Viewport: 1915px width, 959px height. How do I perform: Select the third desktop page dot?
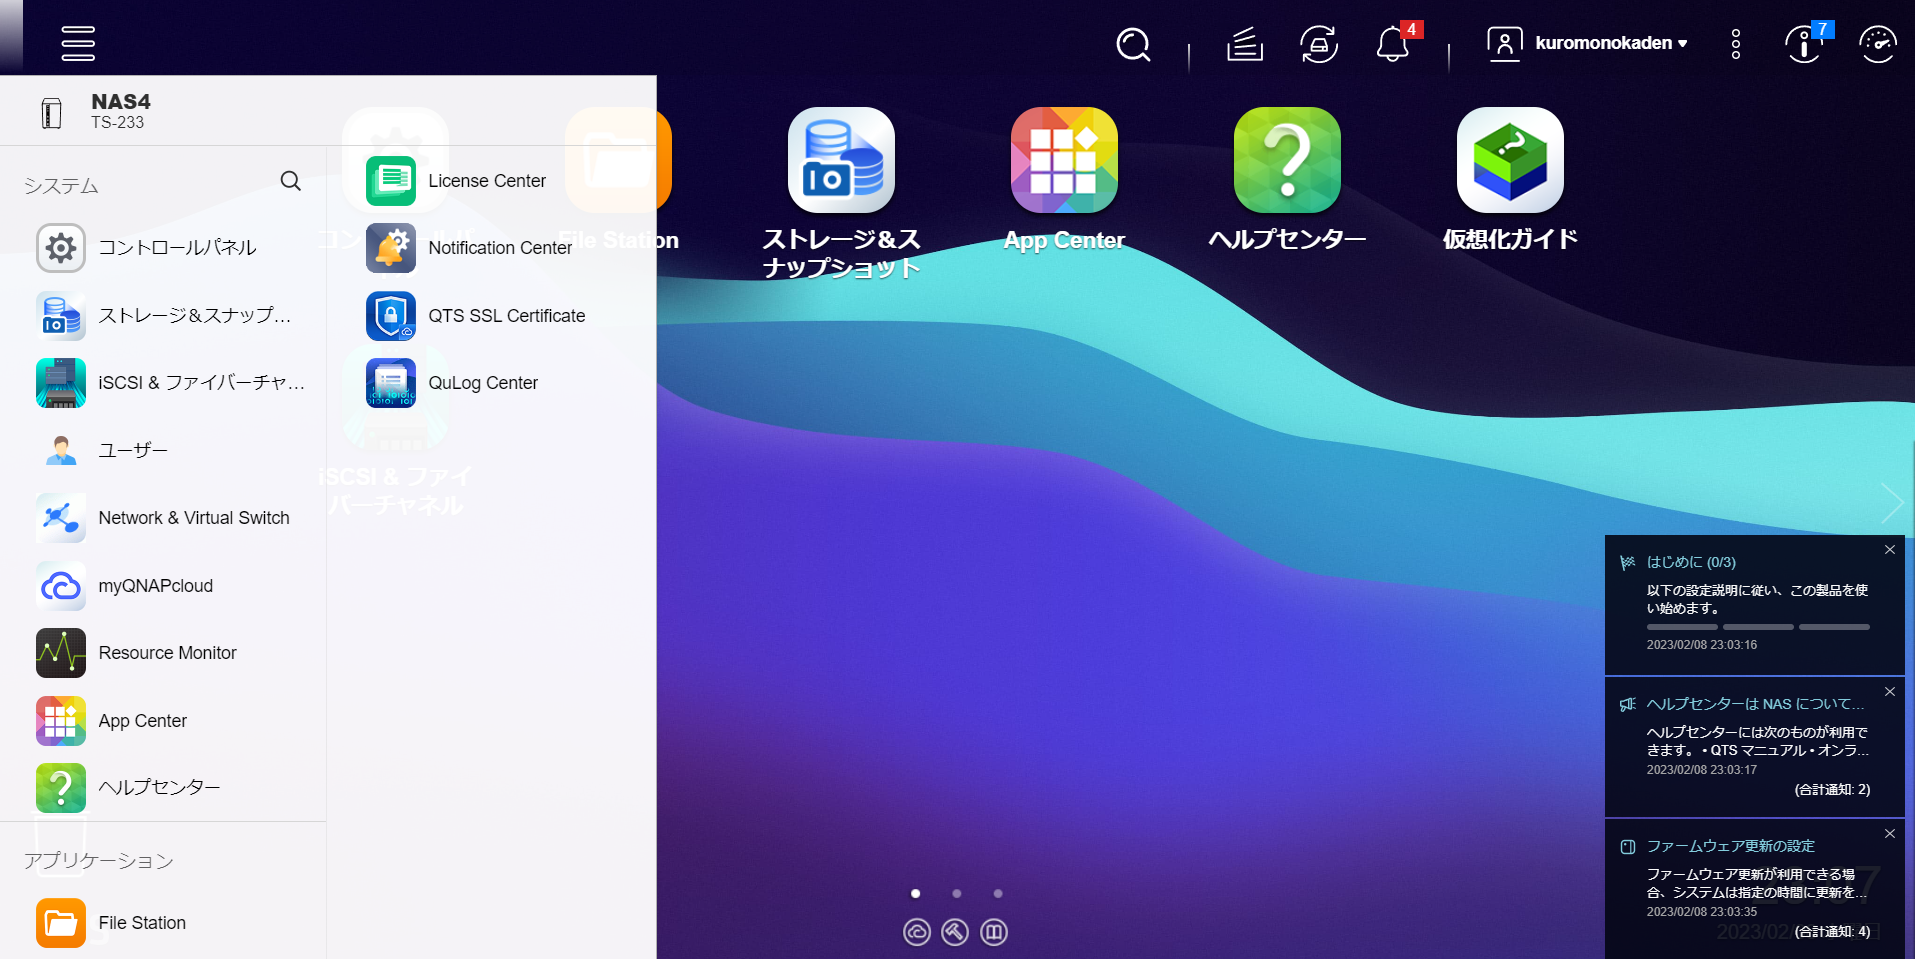[x=998, y=893]
